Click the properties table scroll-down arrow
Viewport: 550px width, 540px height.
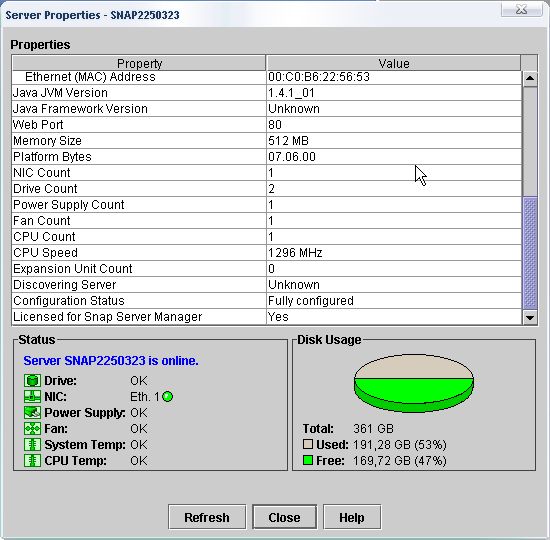tap(530, 318)
